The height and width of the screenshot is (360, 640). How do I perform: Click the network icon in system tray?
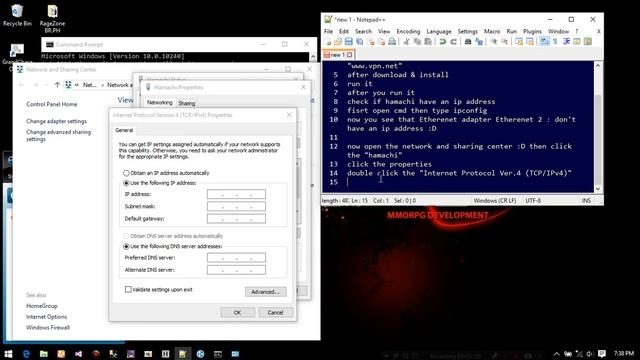tap(579, 354)
